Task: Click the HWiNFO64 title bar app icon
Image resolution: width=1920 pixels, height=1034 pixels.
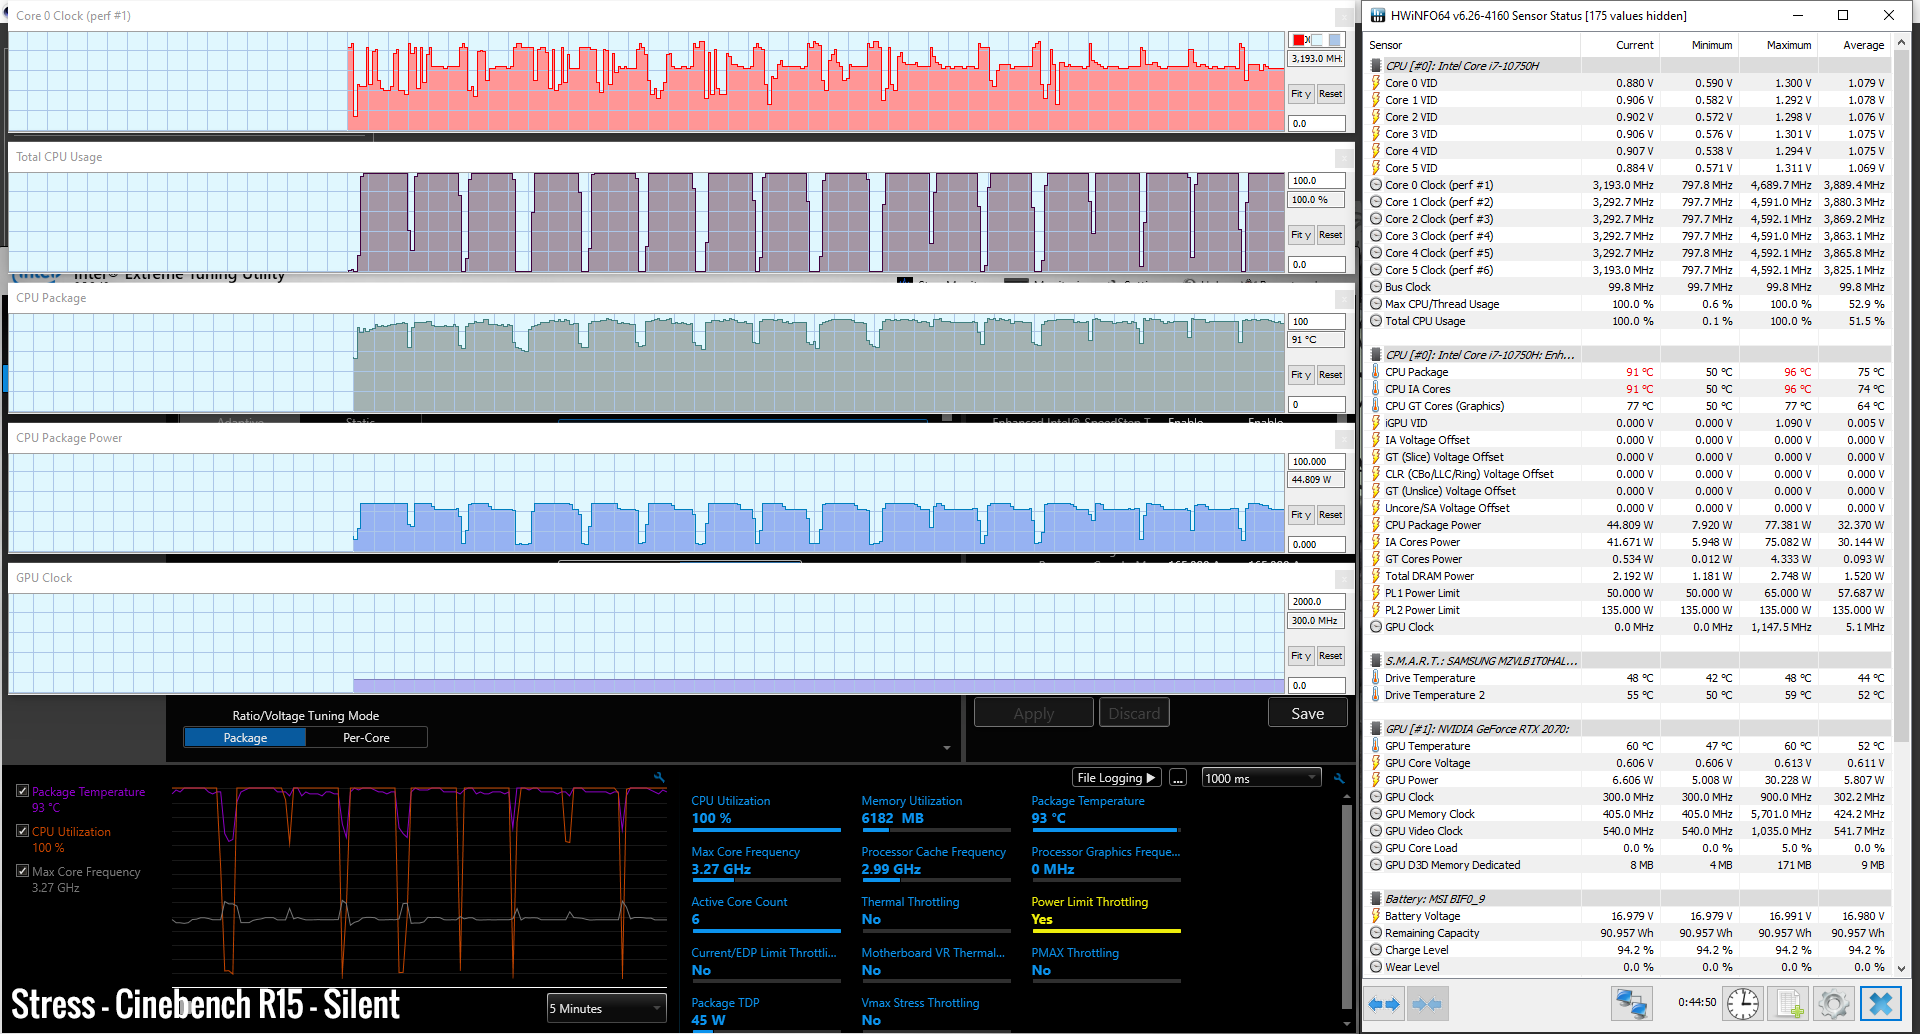Action: [1378, 15]
